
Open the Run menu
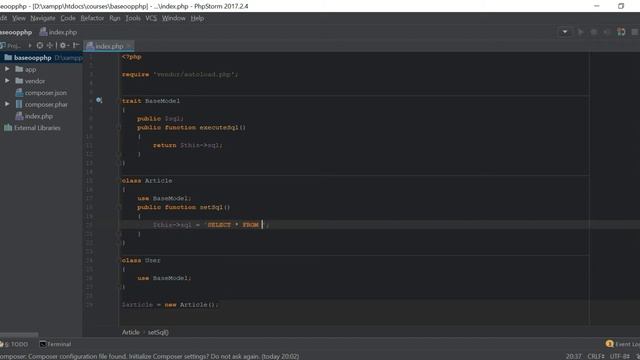click(115, 18)
